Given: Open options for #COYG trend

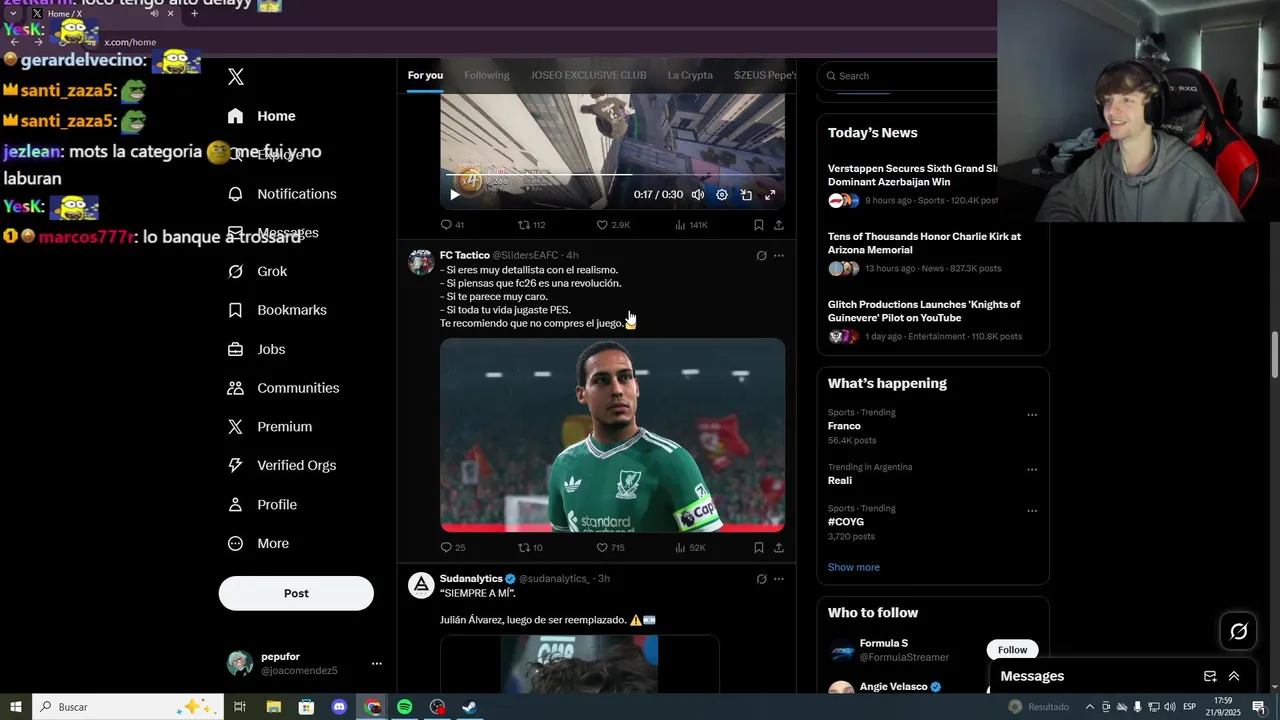Looking at the screenshot, I should coord(1032,511).
